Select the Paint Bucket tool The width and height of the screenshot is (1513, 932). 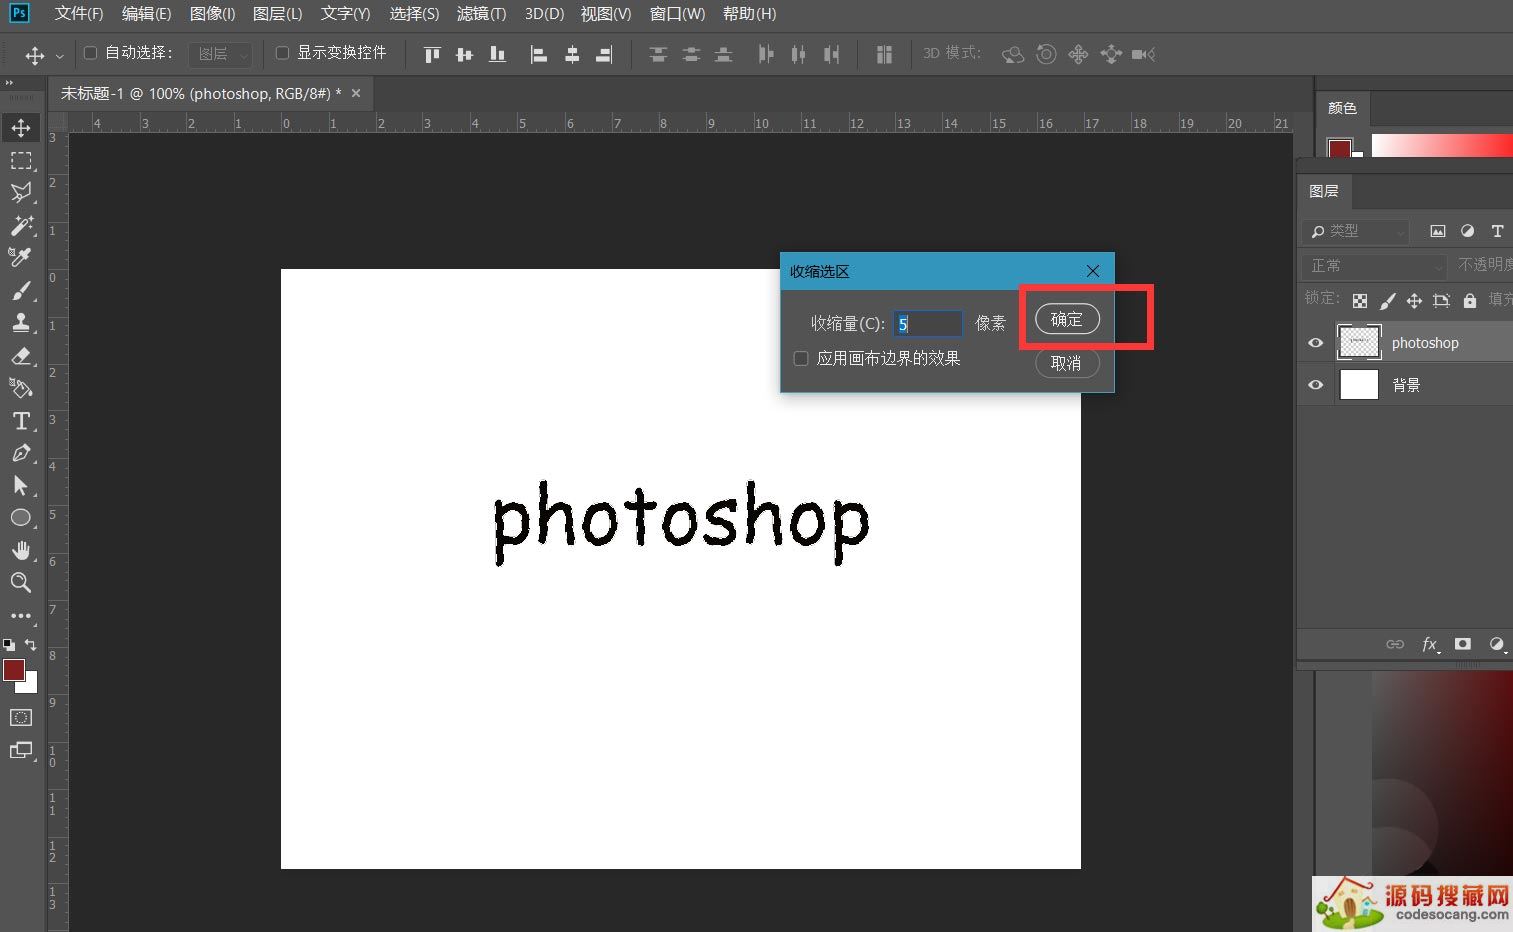(21, 388)
